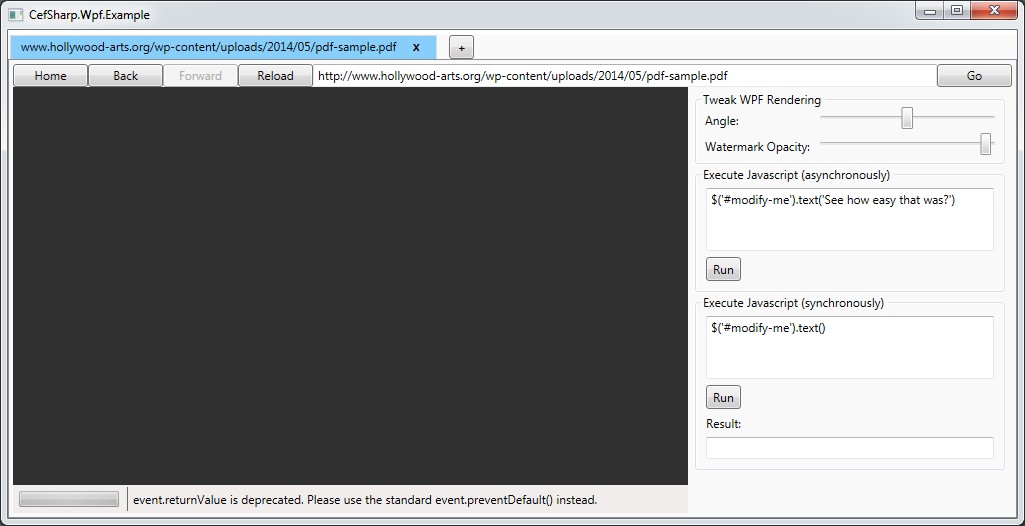
Task: Open a new tab with the plus button
Action: pyautogui.click(x=462, y=48)
